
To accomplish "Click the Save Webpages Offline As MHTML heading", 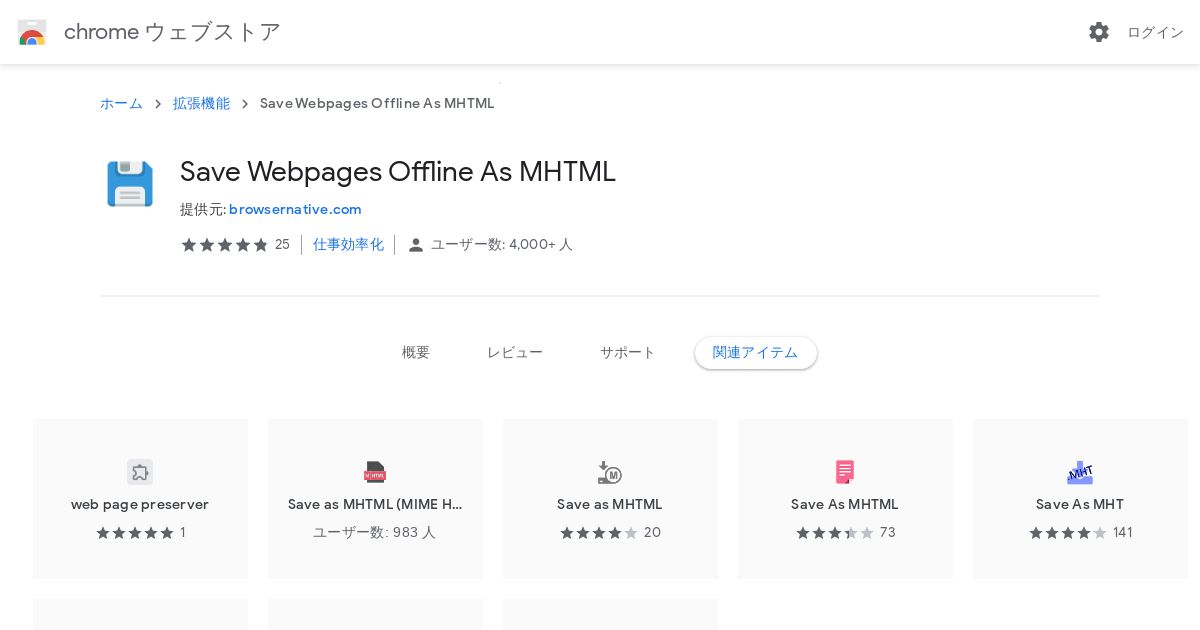I will click(x=398, y=172).
